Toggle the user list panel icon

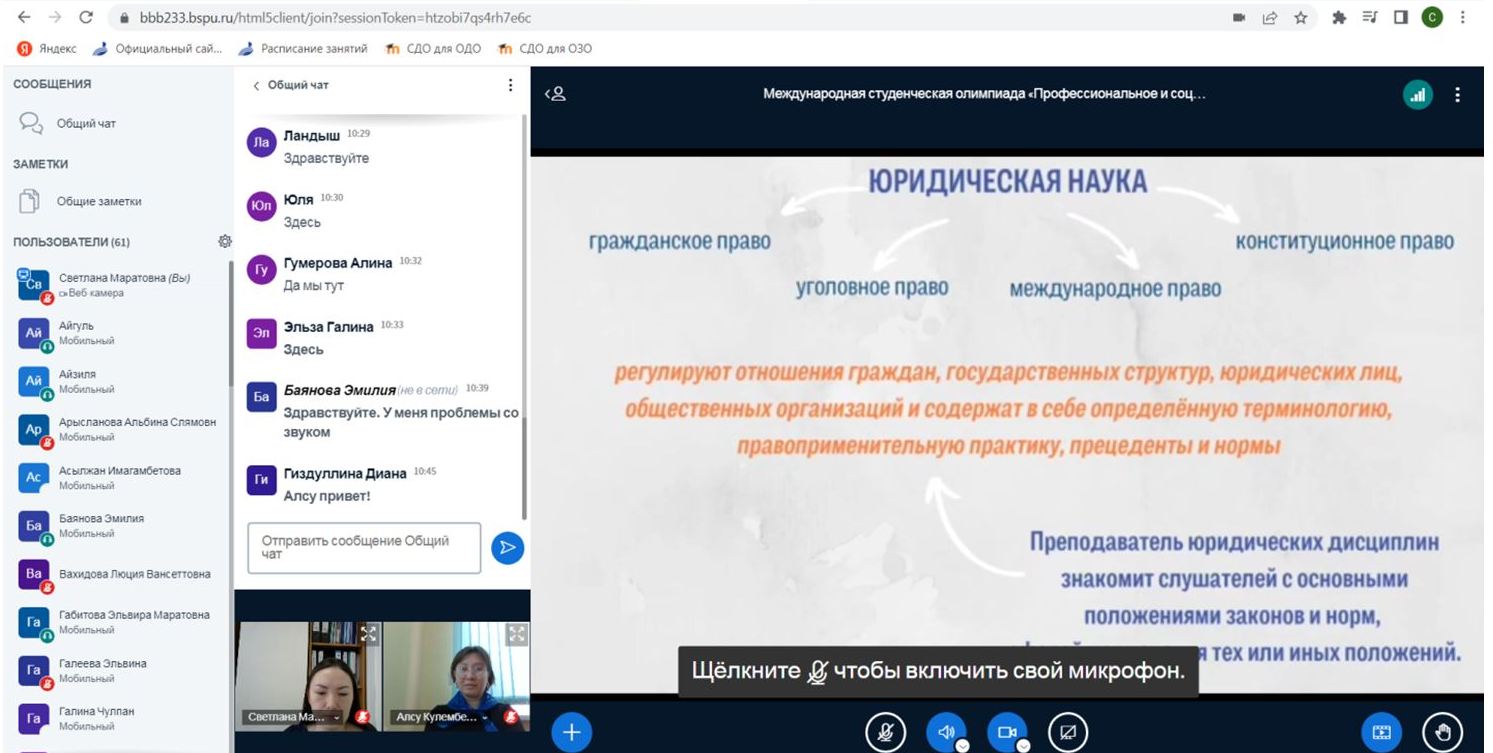tap(555, 94)
